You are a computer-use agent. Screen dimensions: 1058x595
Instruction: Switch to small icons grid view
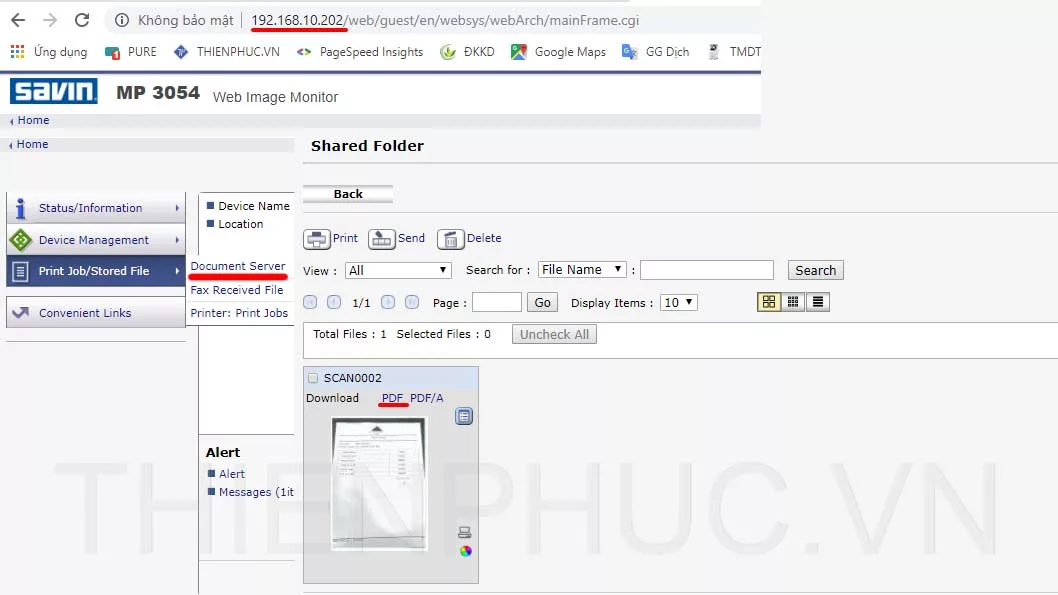[793, 302]
